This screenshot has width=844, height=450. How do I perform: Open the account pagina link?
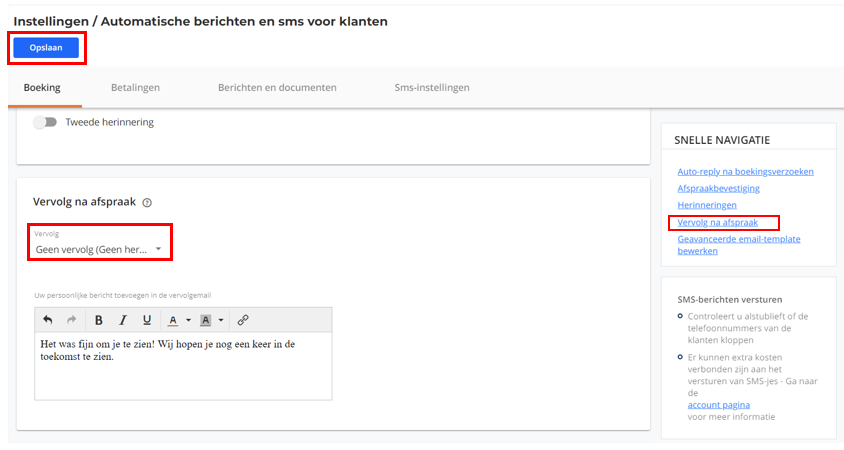click(x=719, y=405)
